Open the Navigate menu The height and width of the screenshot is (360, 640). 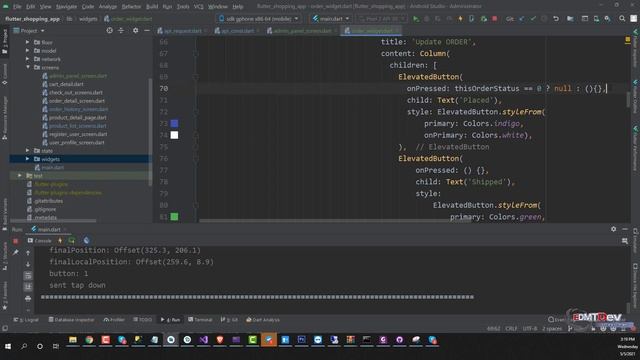click(66, 7)
